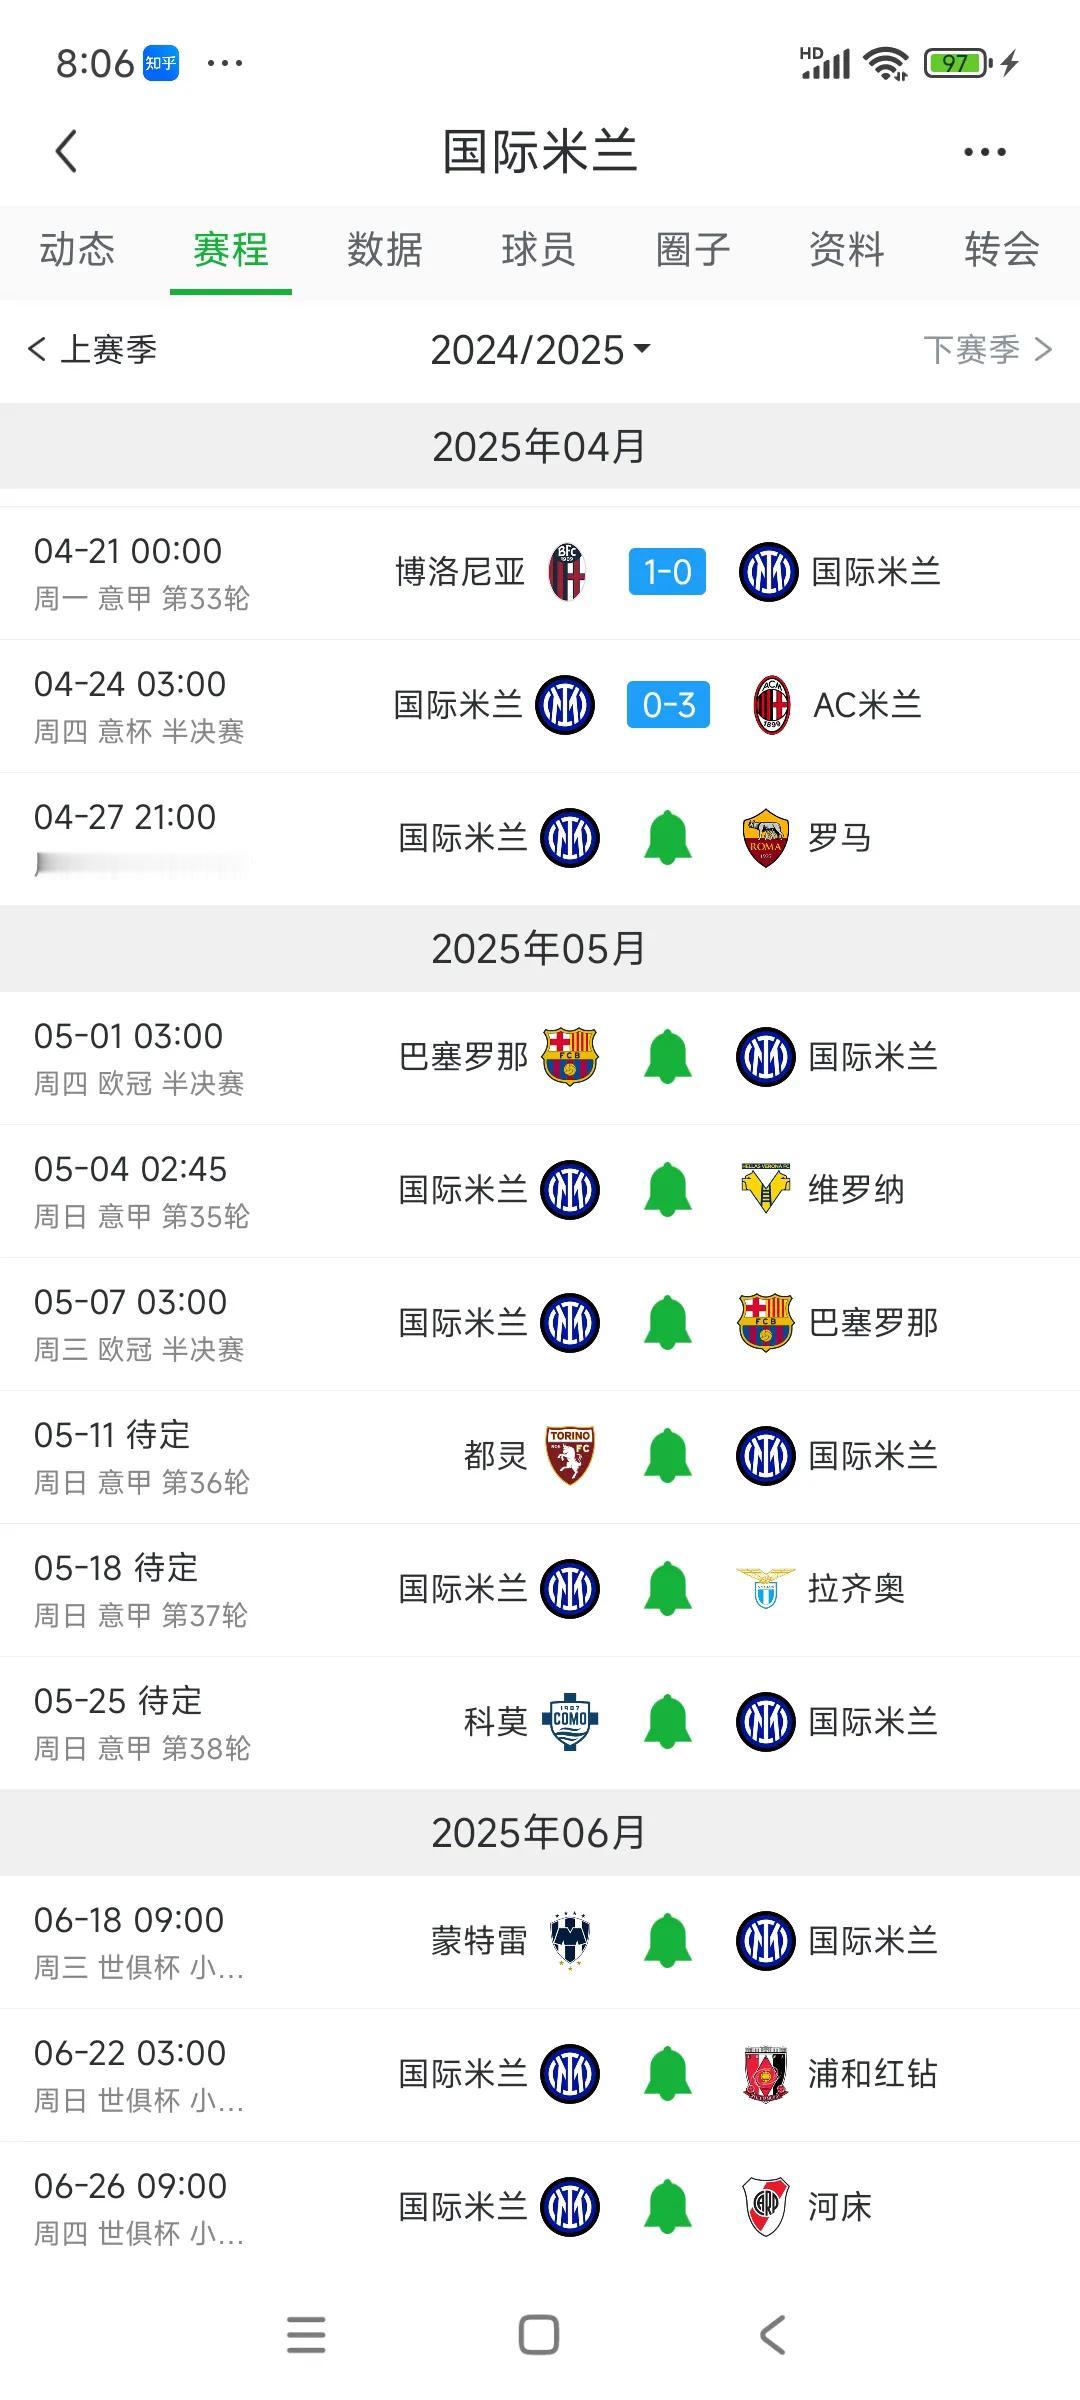The width and height of the screenshot is (1080, 2400).
Task: Open the 1-0 score of 博洛尼亚 match
Action: pos(667,572)
